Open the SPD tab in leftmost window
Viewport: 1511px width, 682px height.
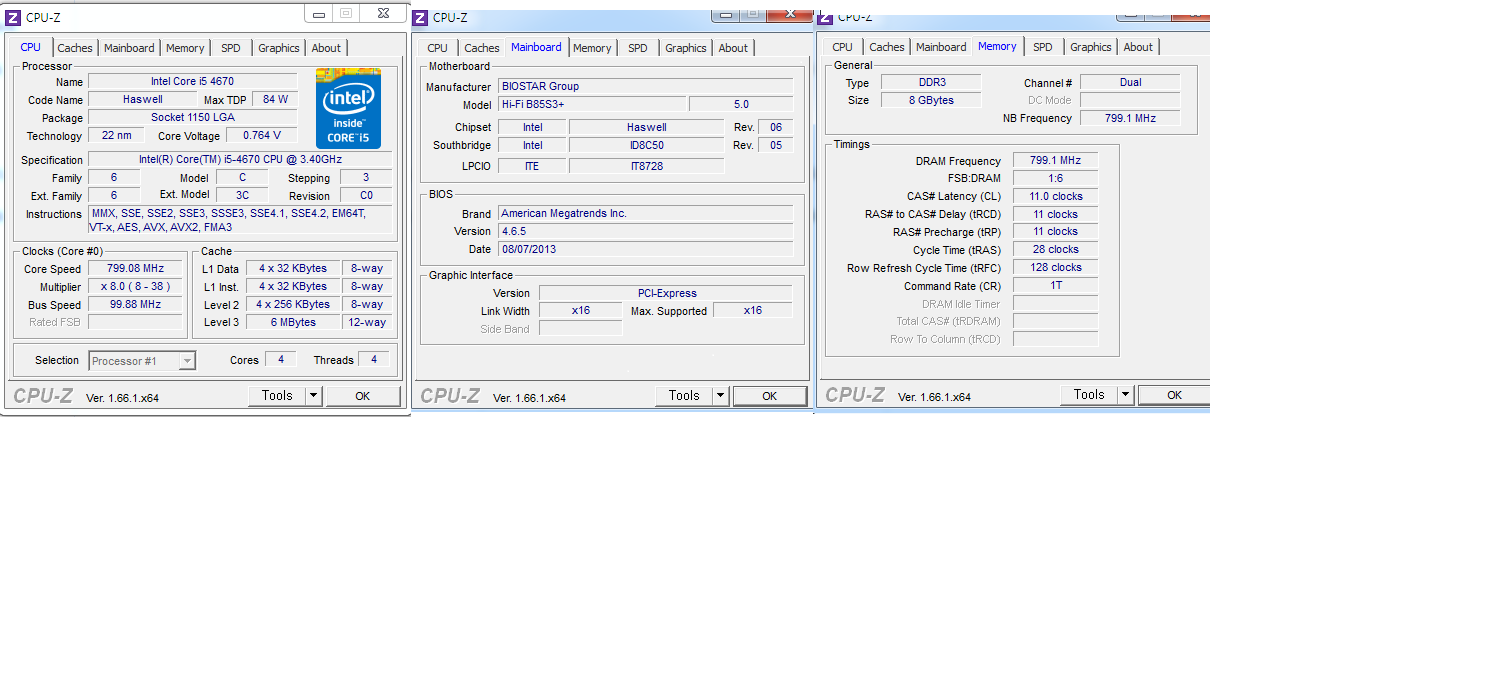click(x=231, y=48)
